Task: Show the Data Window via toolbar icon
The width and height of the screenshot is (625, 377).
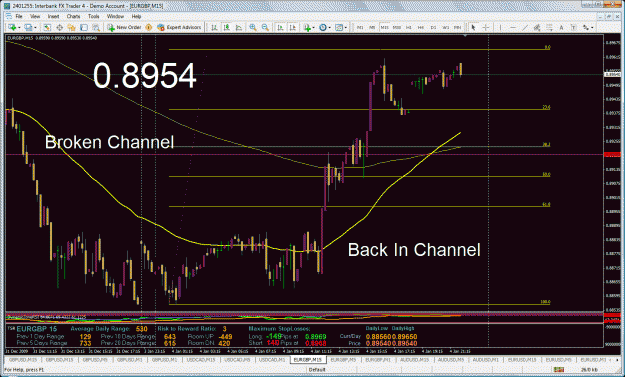Action: (x=59, y=27)
